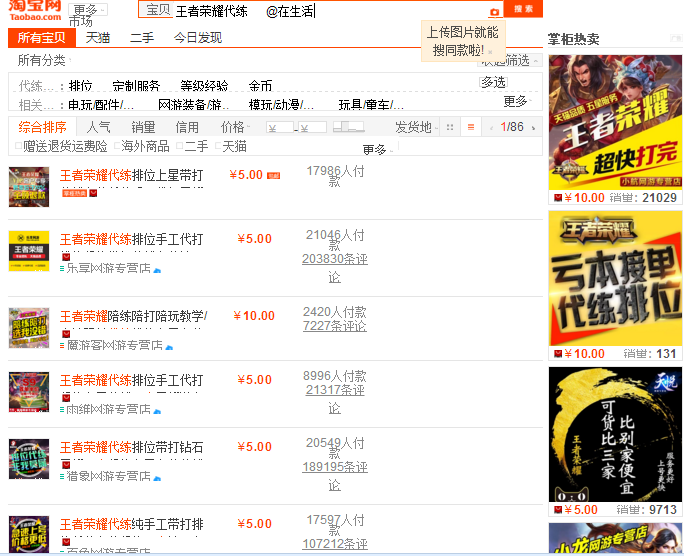Click shop-type icon before 猎象网游专营店

click(62, 477)
